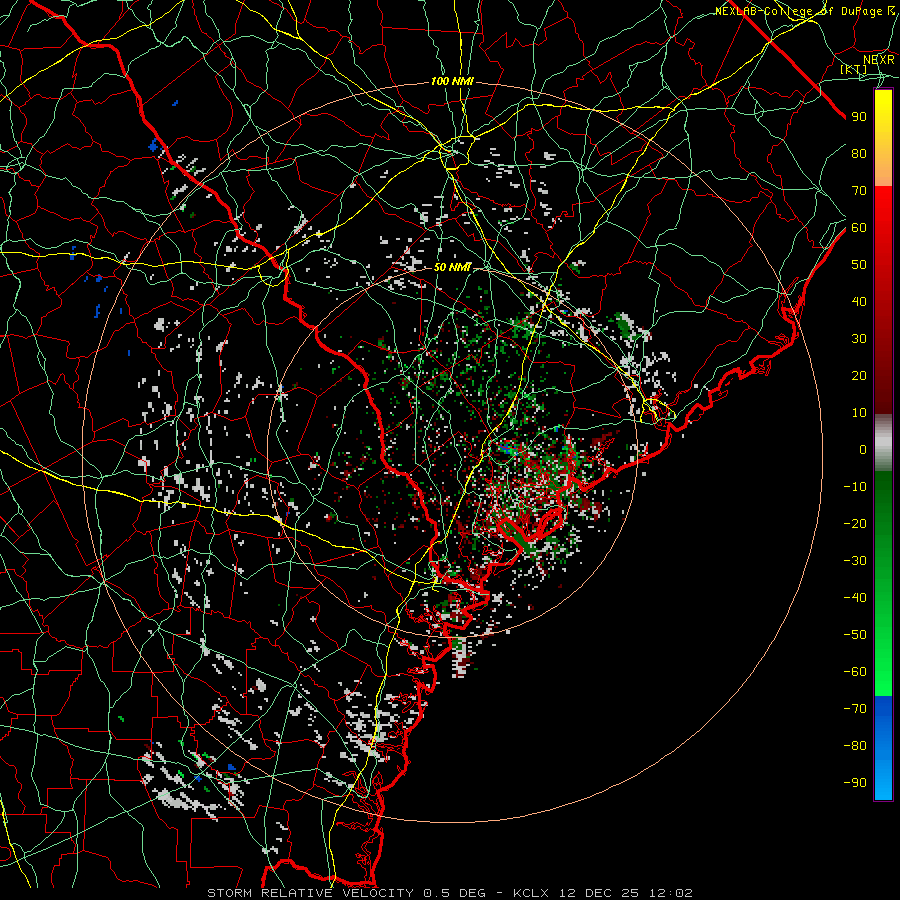This screenshot has height=900, width=900.
Task: Click the 40 value on velocity scale
Action: pyautogui.click(x=859, y=301)
